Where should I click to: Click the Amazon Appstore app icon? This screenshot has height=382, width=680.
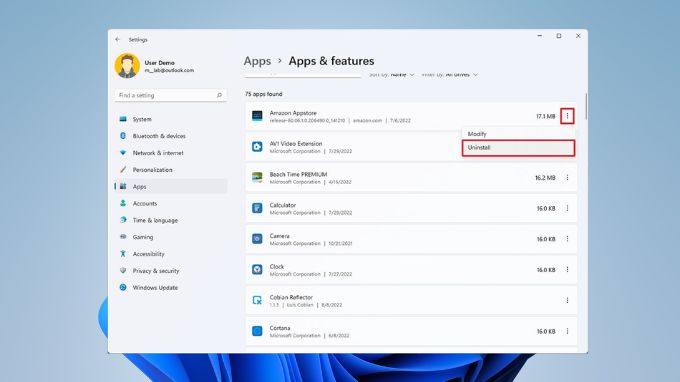[257, 116]
